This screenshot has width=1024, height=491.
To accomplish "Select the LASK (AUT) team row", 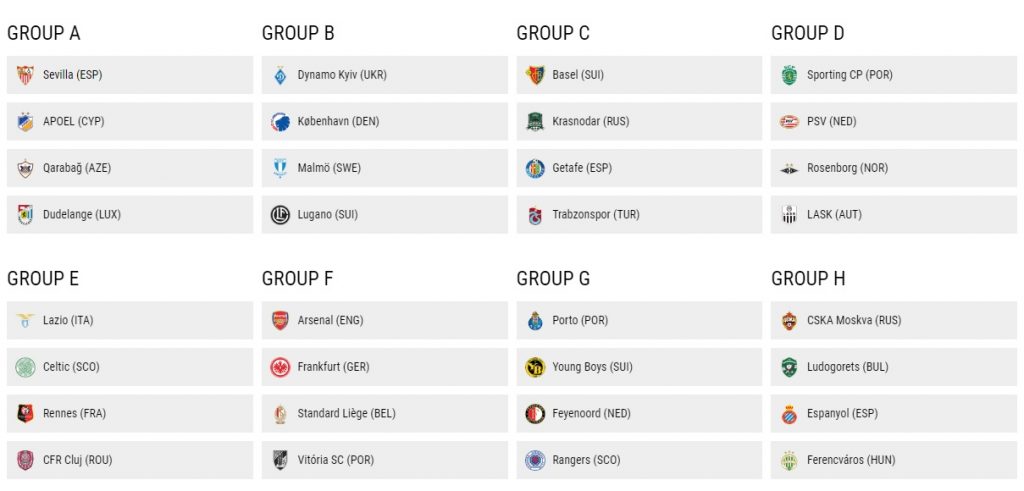I will [x=893, y=215].
